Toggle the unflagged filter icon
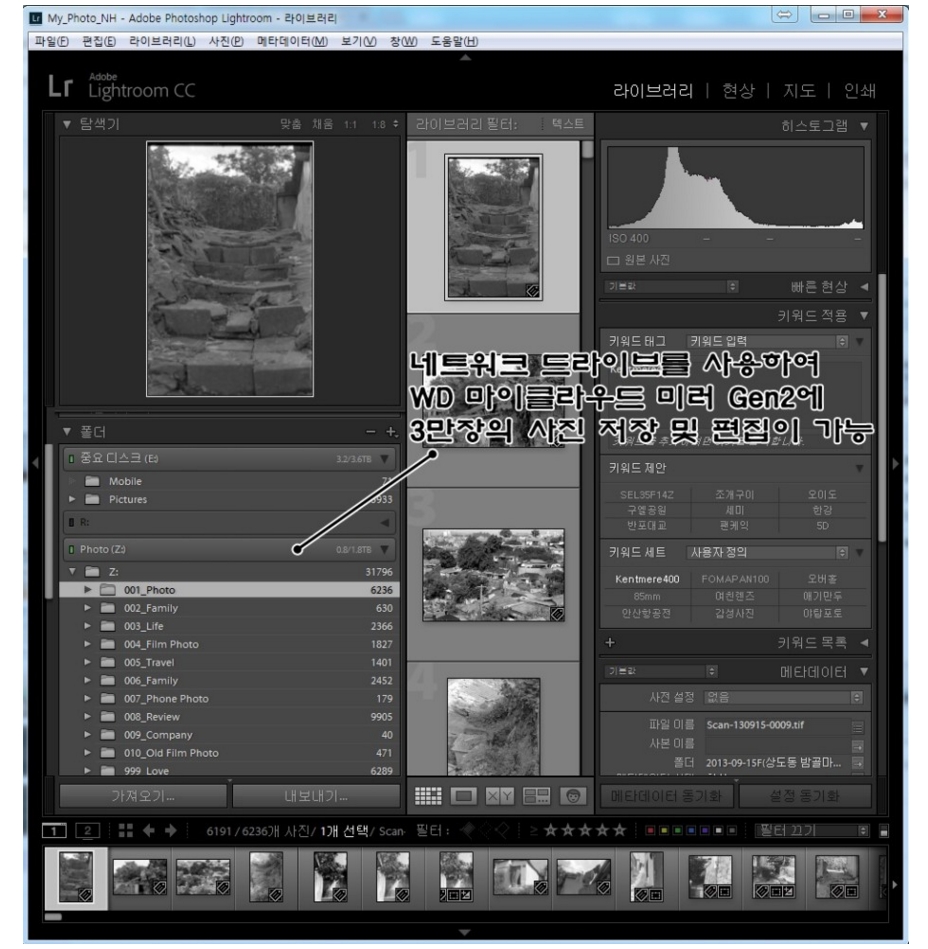The width and height of the screenshot is (928, 949). coord(485,830)
